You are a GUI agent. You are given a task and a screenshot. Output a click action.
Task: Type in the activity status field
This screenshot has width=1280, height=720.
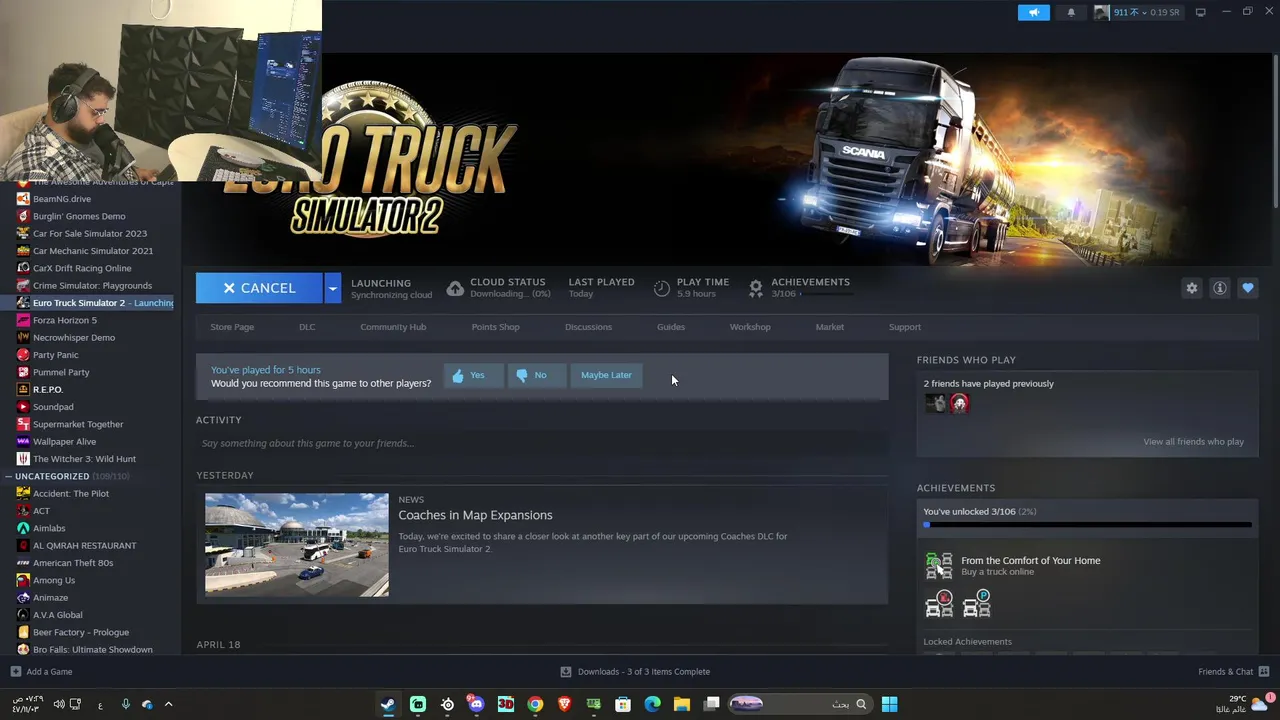coord(542,443)
